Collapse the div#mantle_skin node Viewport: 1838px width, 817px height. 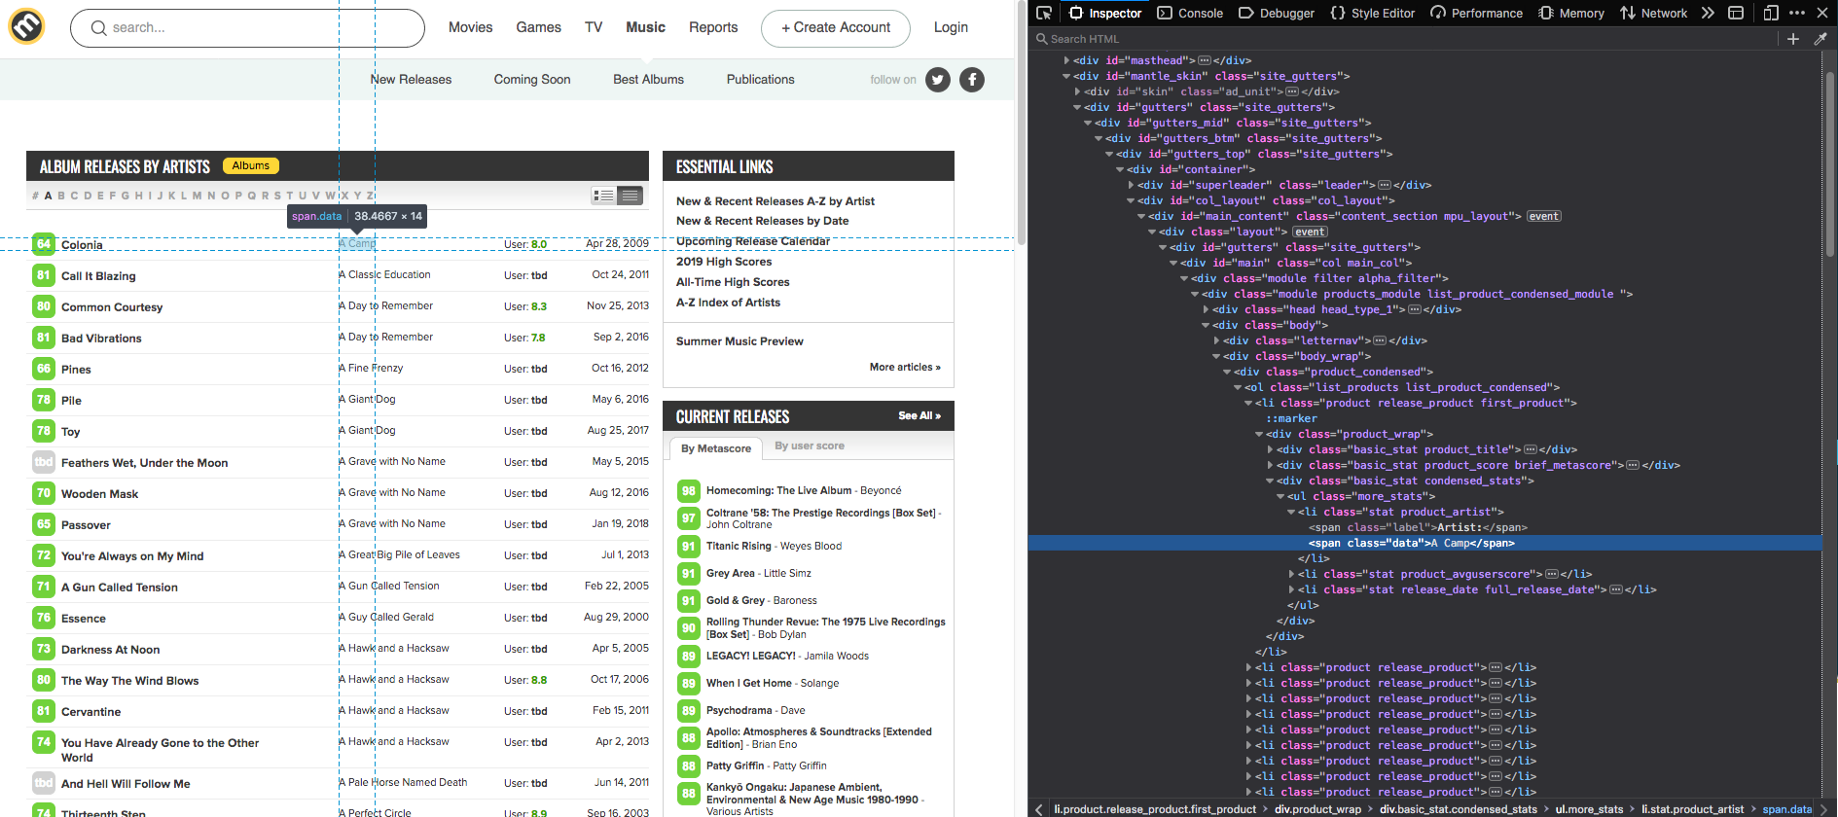coord(1067,76)
